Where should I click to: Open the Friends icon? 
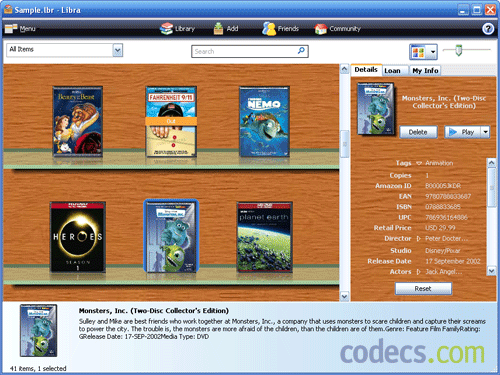tap(269, 29)
